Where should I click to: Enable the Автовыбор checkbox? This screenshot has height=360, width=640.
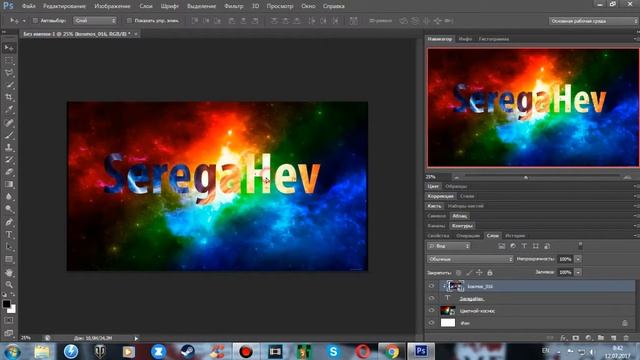click(x=35, y=20)
